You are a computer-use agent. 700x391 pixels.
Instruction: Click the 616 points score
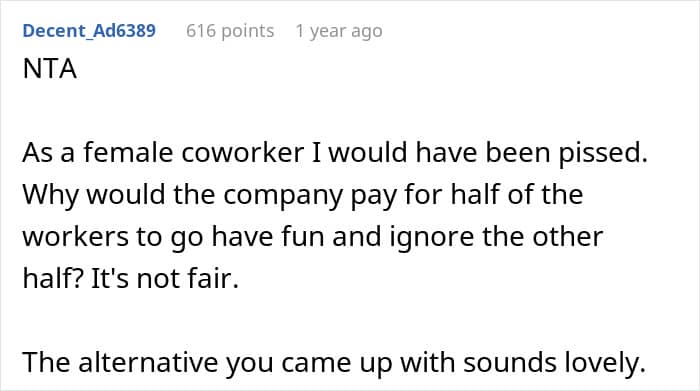pos(230,31)
